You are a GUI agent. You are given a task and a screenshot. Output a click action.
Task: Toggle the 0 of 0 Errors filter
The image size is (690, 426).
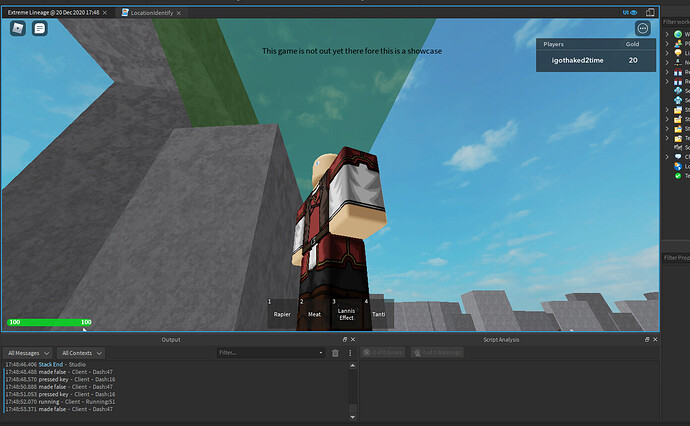pos(383,353)
